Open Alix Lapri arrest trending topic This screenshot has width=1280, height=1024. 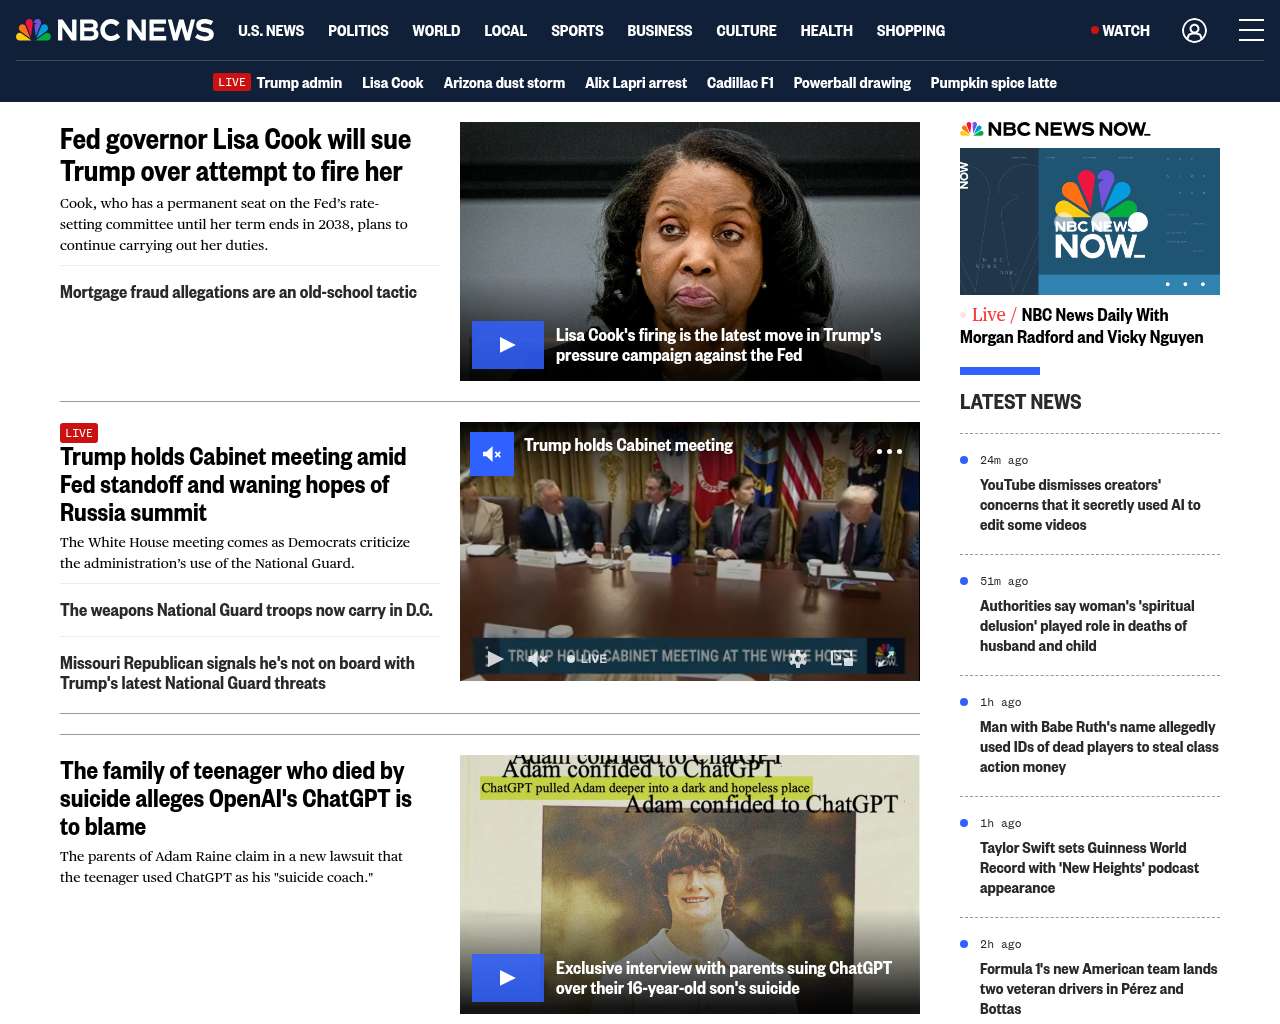pos(636,83)
